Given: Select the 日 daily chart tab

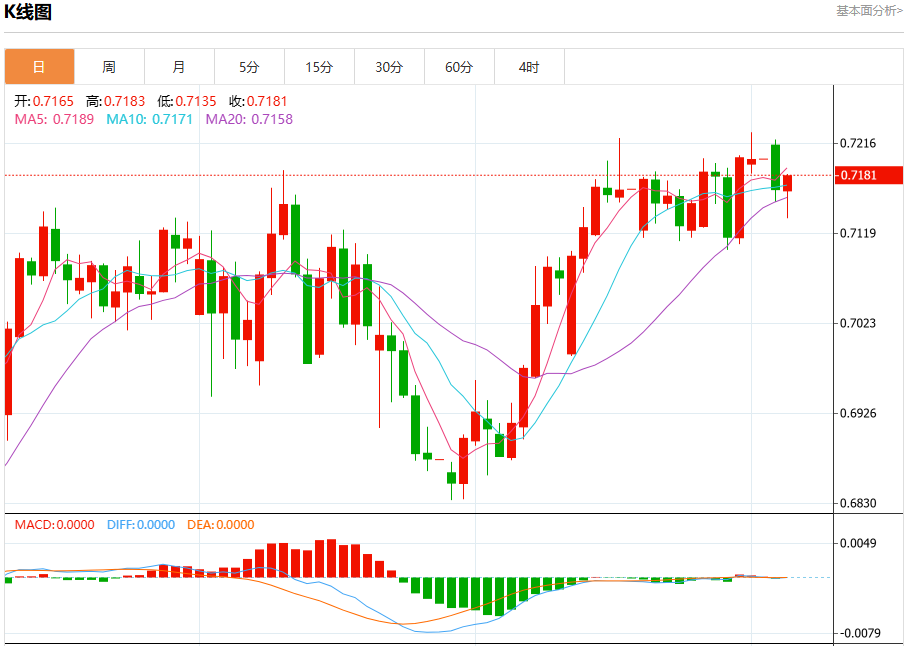Looking at the screenshot, I should [x=39, y=67].
